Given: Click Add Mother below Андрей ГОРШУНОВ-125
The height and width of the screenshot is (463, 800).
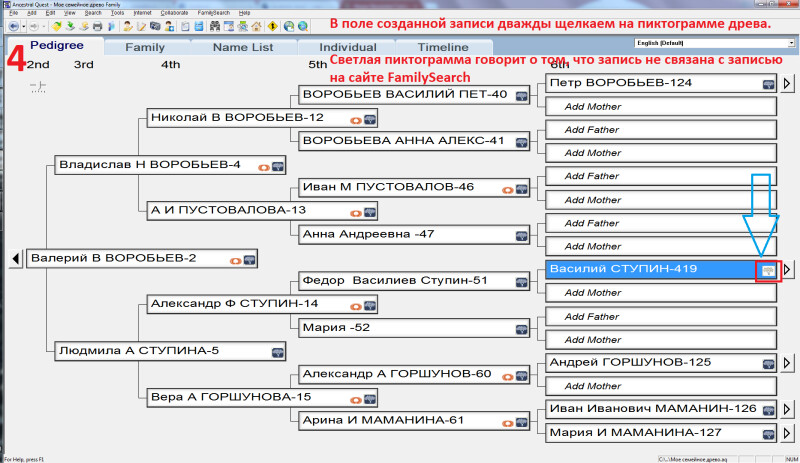Looking at the screenshot, I should [x=661, y=386].
